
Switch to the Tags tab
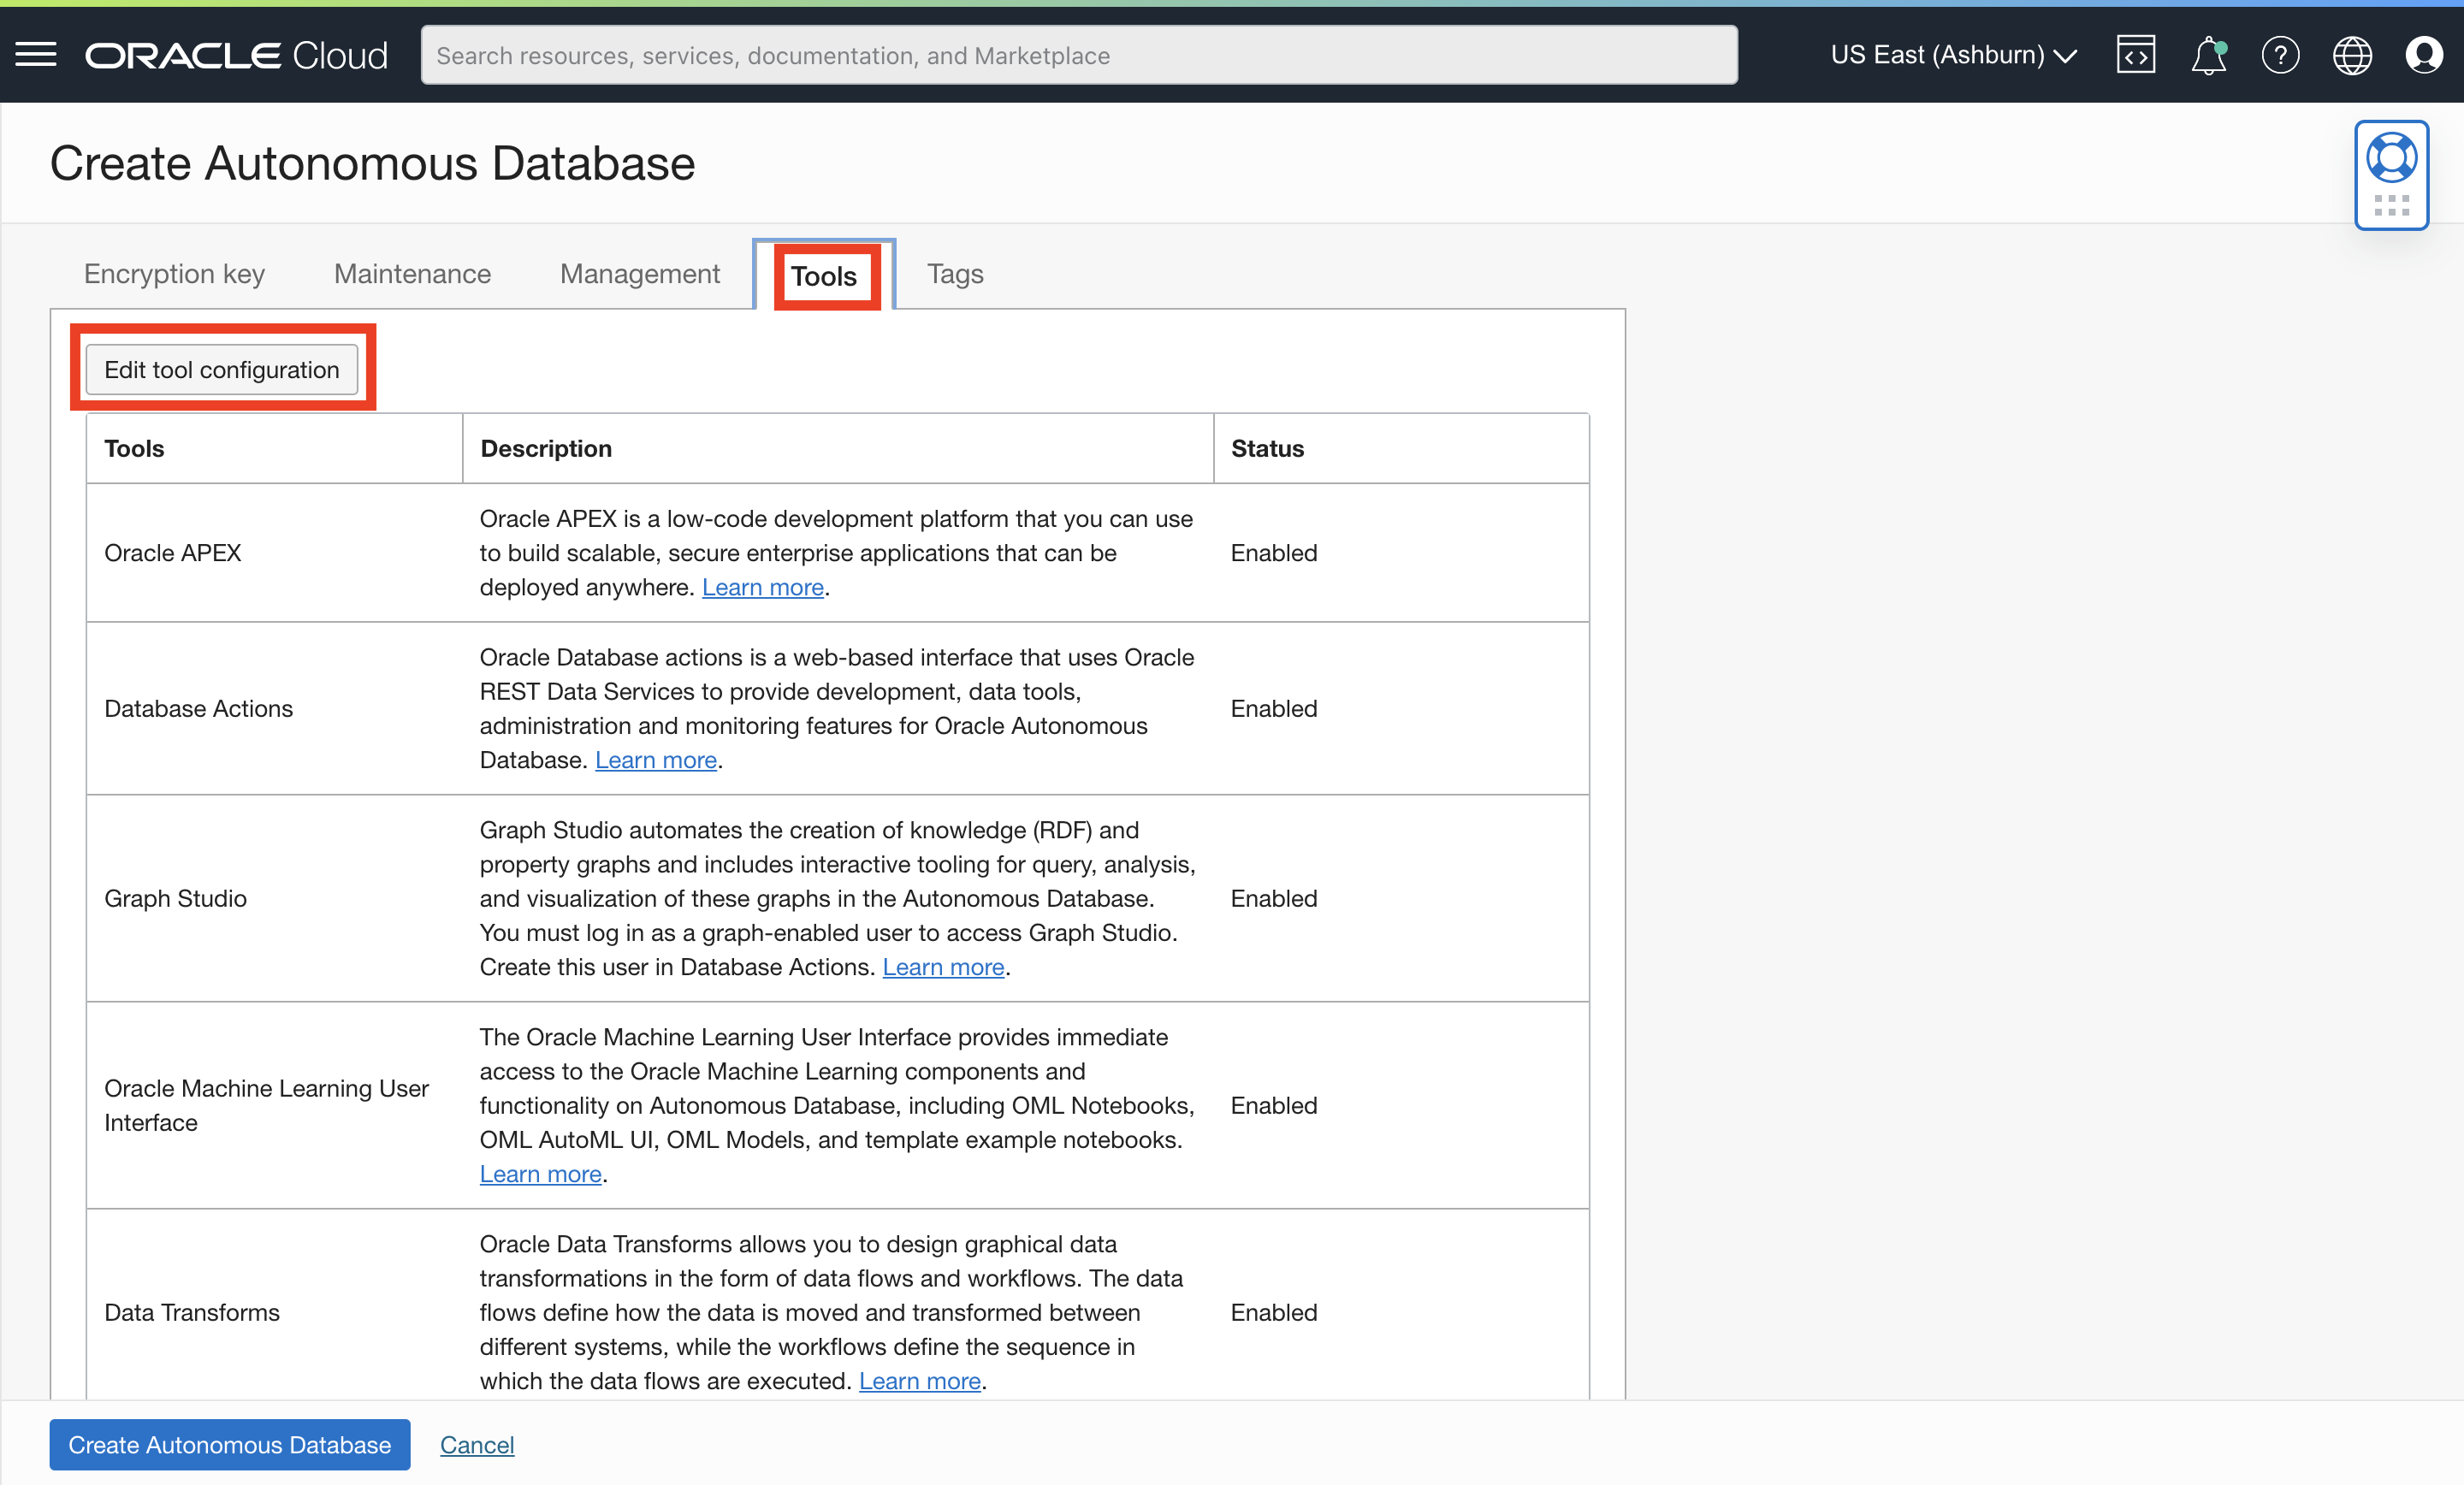click(x=954, y=273)
